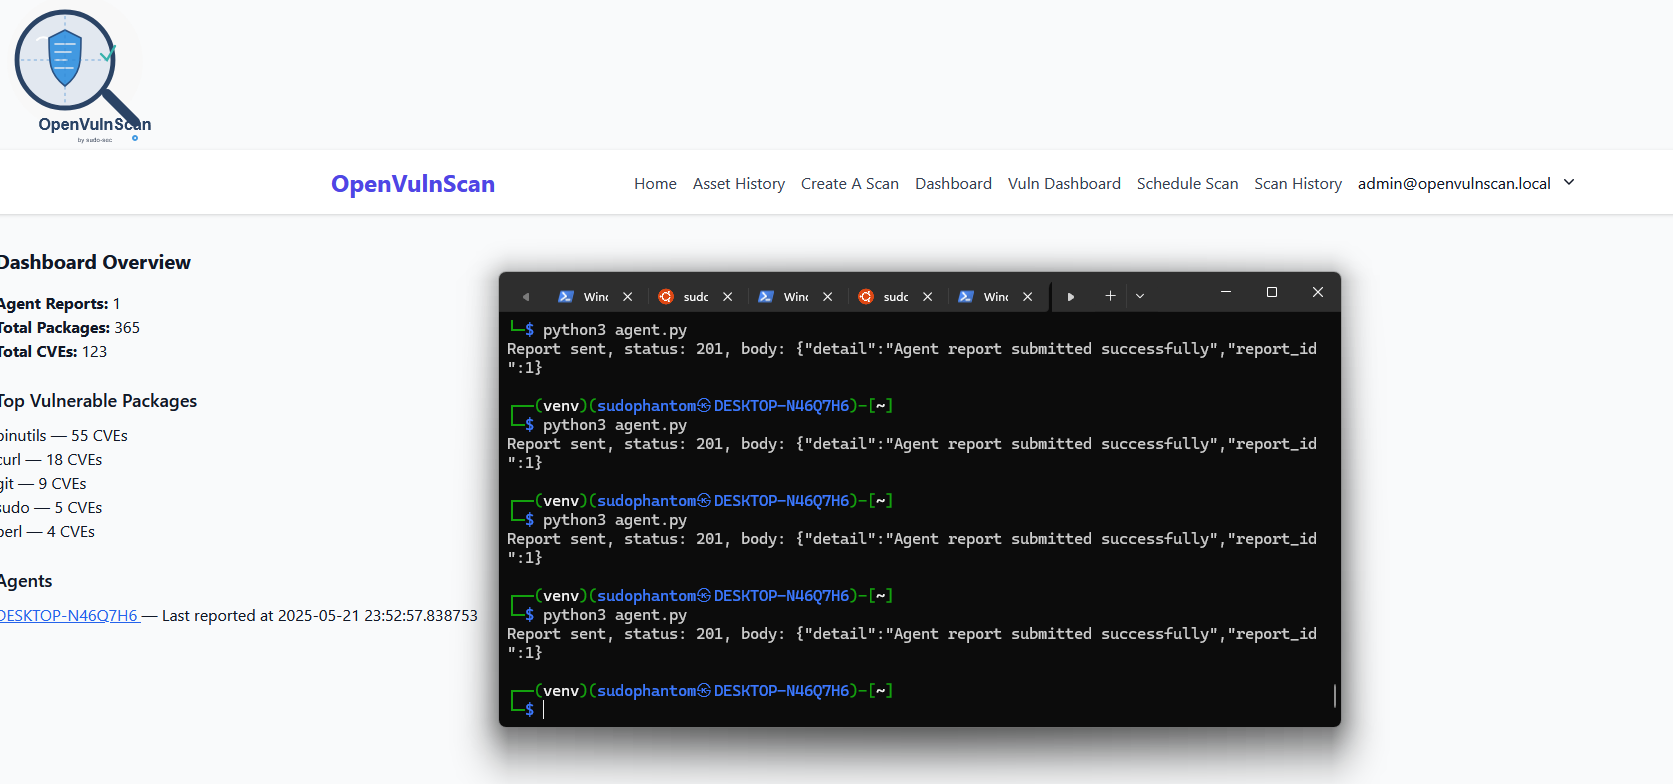Close the first PowerShell terminal tab
1673x784 pixels.
click(x=628, y=297)
